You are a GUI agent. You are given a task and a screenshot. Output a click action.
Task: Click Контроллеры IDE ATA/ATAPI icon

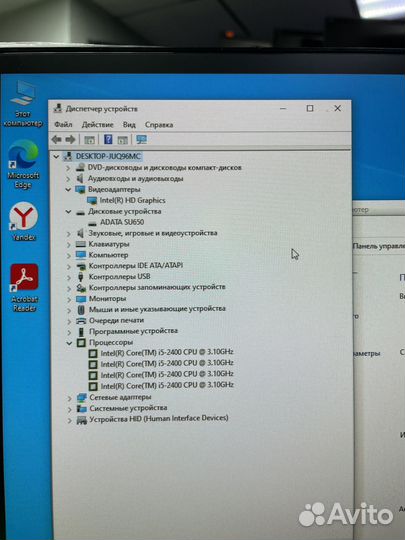81,266
